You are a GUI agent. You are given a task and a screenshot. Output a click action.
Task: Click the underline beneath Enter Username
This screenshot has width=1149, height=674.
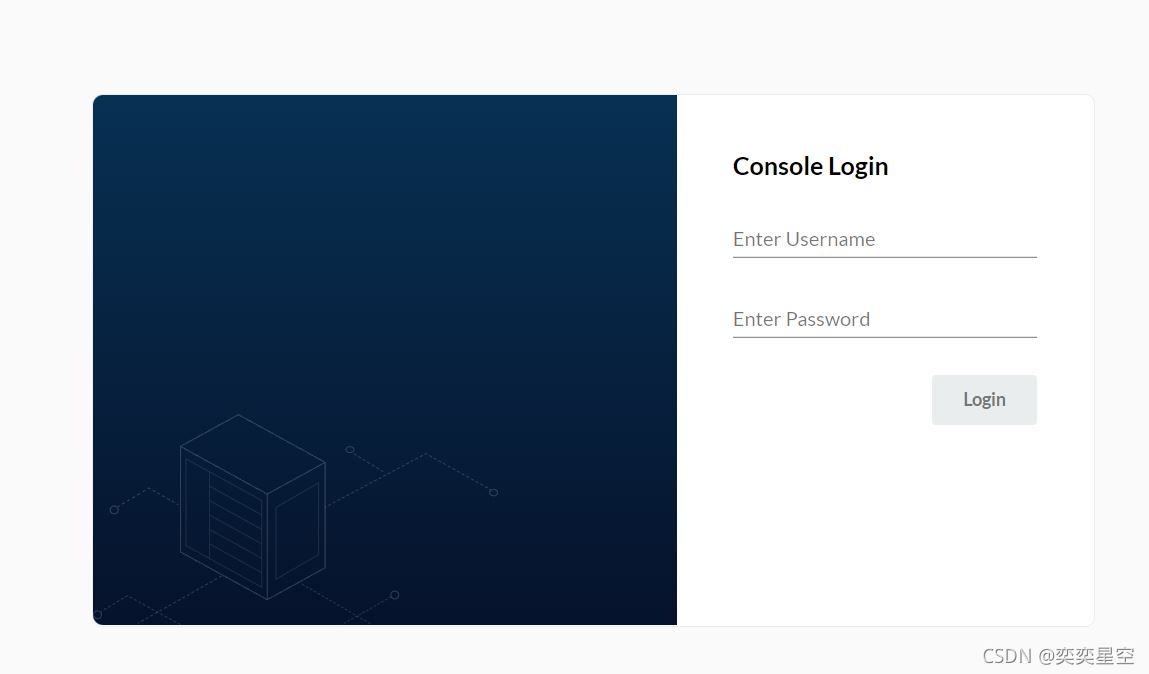coord(884,257)
